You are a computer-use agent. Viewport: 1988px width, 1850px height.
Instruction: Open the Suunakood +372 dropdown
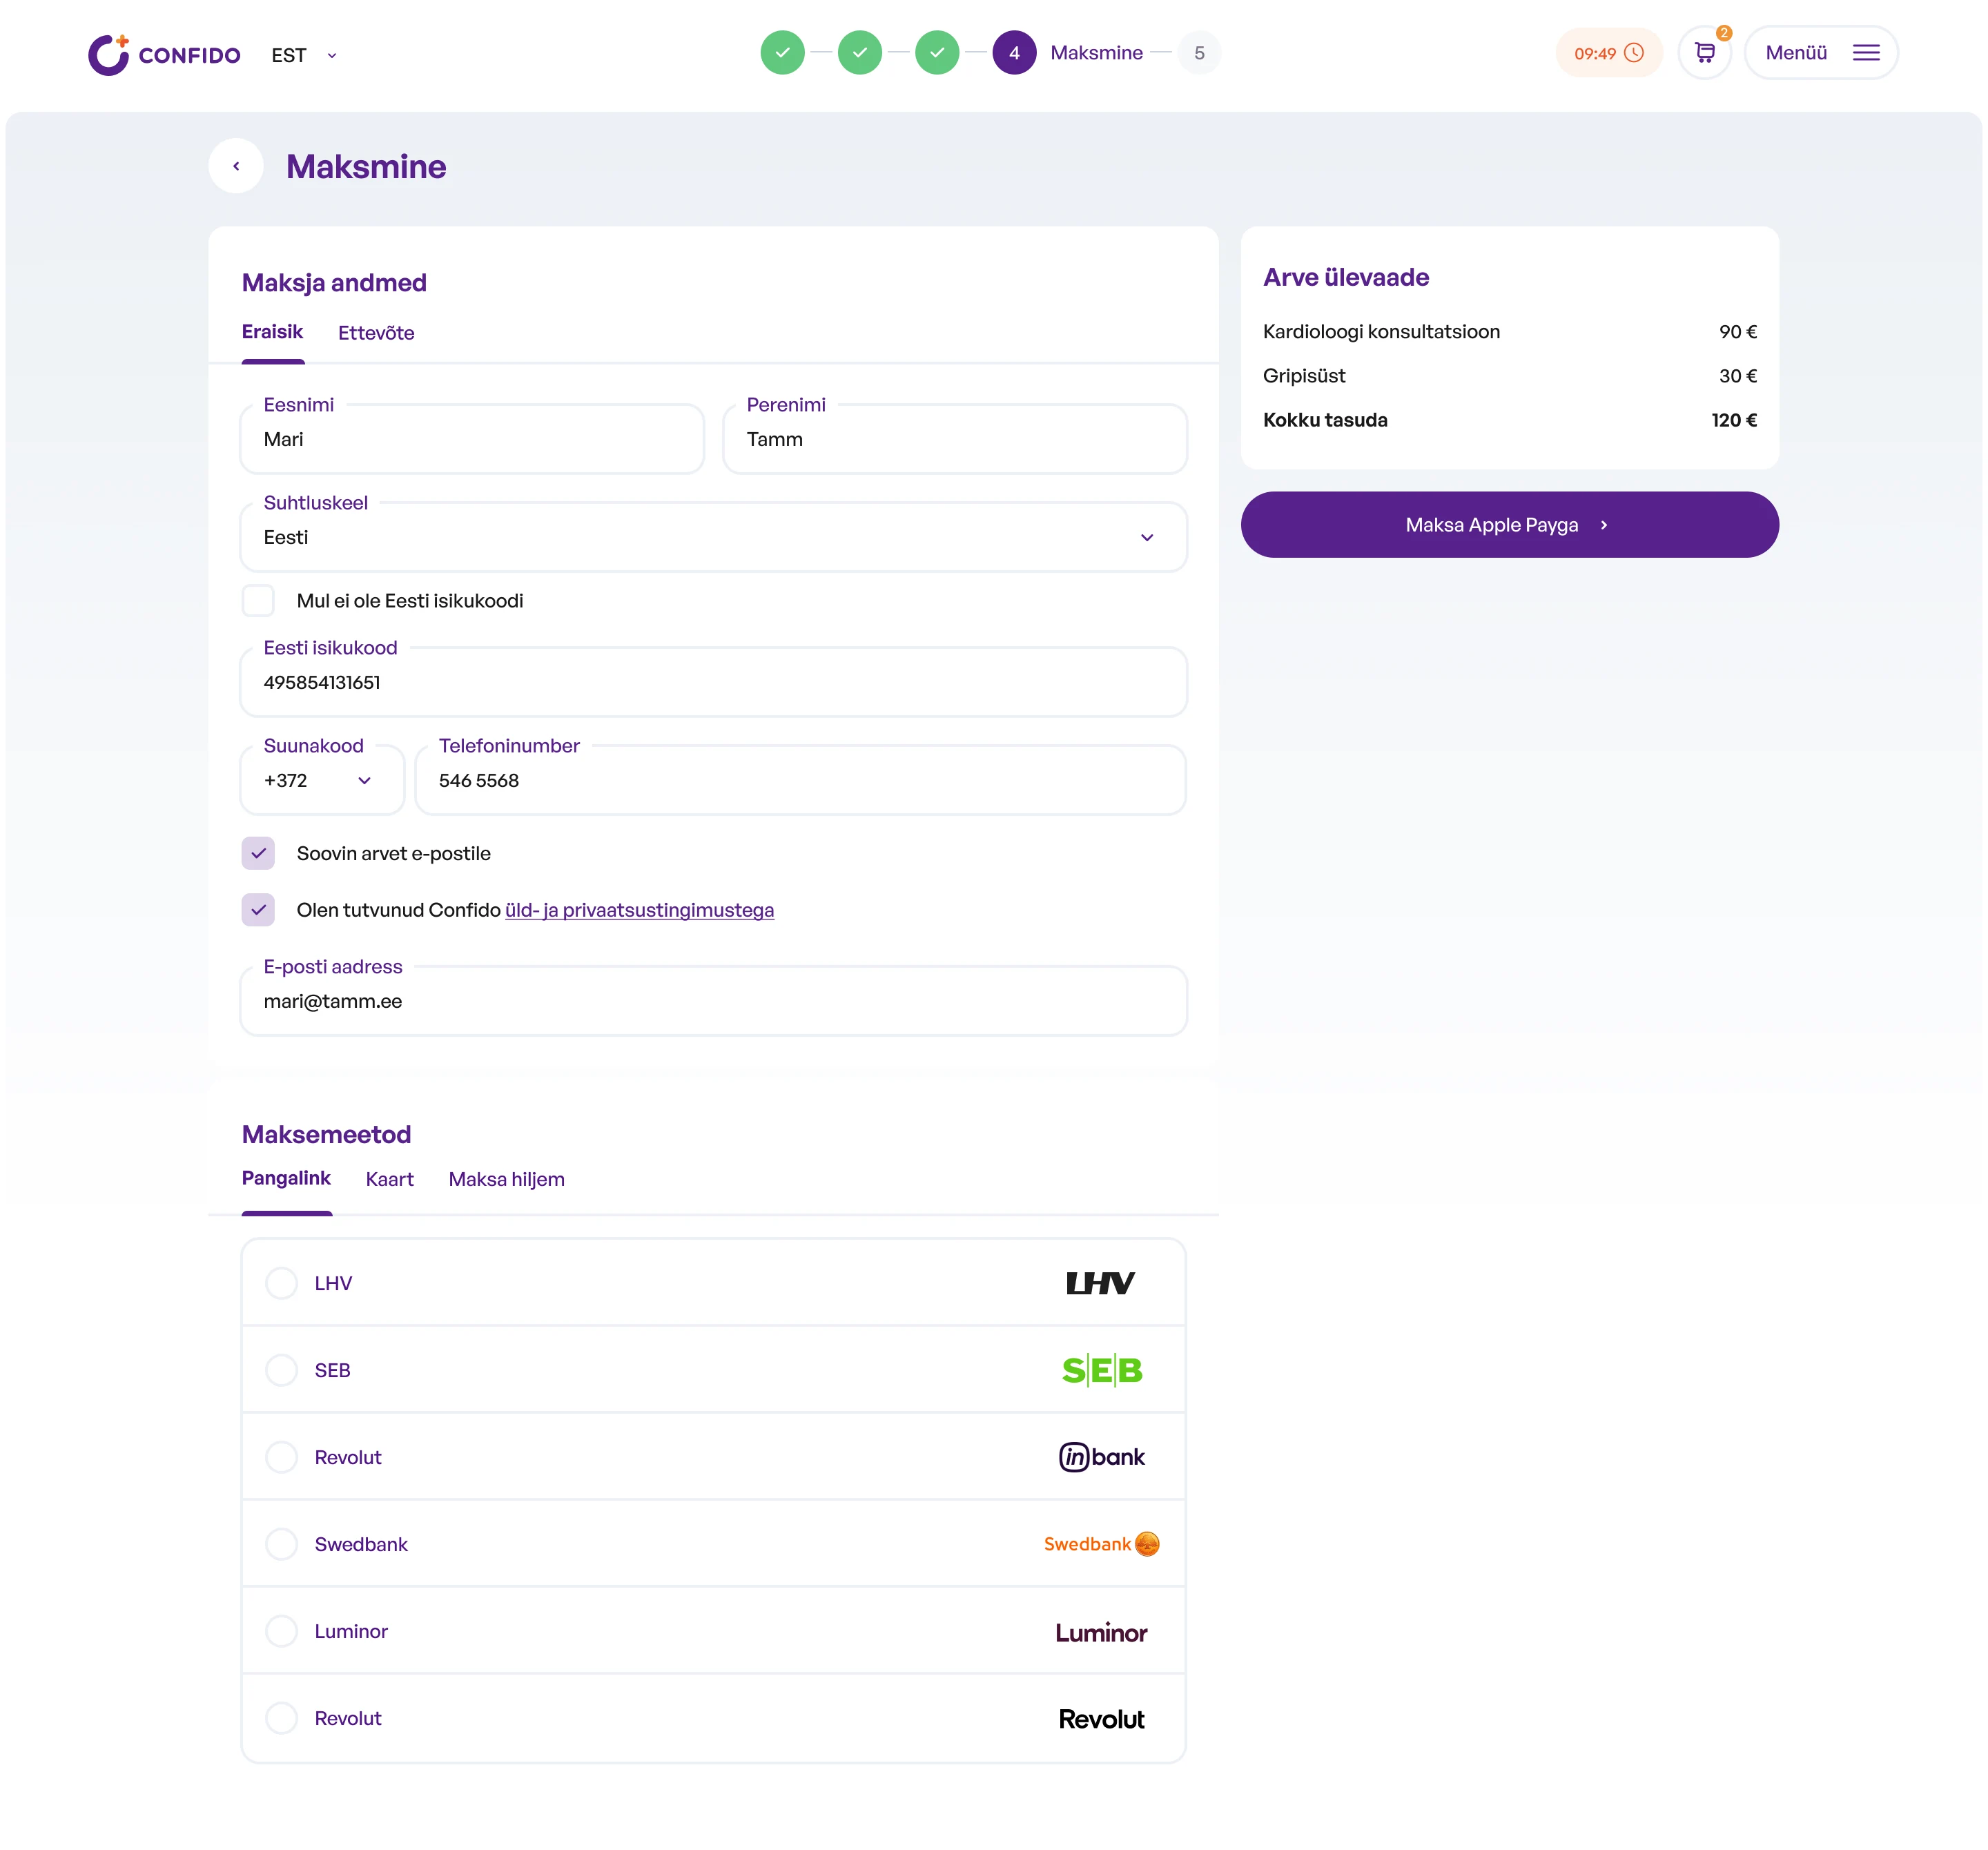point(320,781)
